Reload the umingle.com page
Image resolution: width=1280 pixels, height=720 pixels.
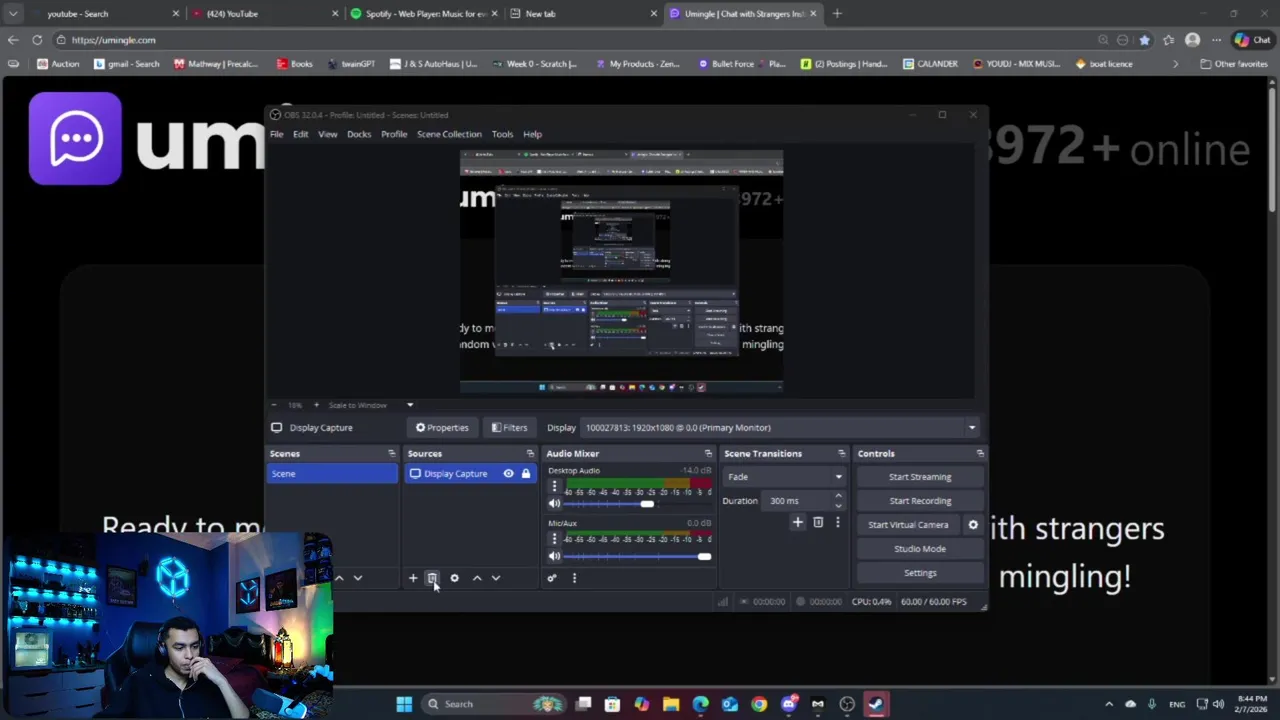click(37, 40)
